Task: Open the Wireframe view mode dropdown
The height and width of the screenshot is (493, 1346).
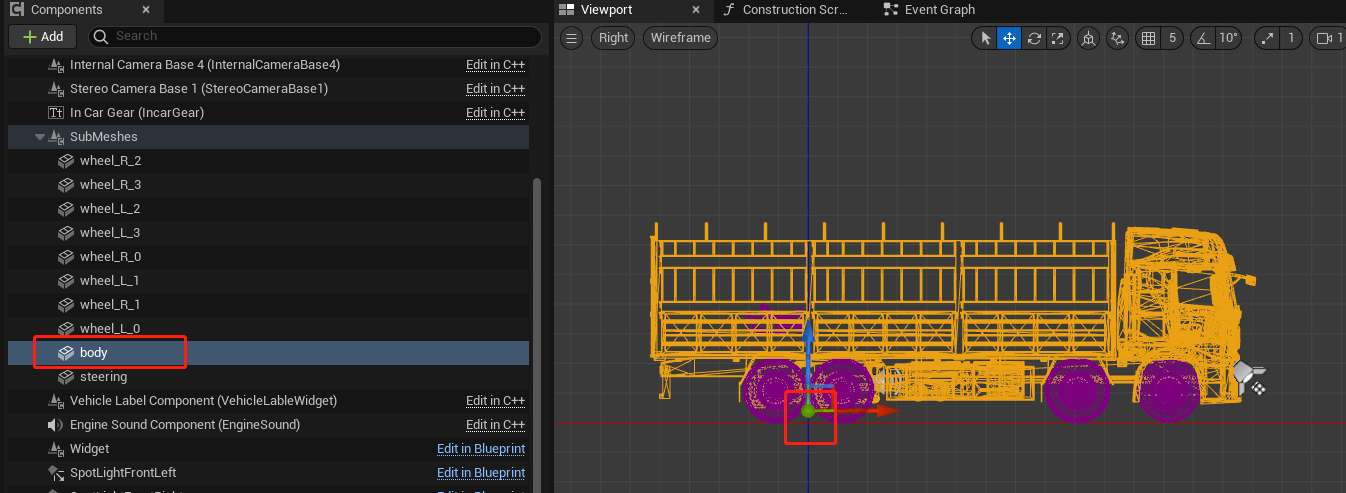Action: (x=680, y=38)
